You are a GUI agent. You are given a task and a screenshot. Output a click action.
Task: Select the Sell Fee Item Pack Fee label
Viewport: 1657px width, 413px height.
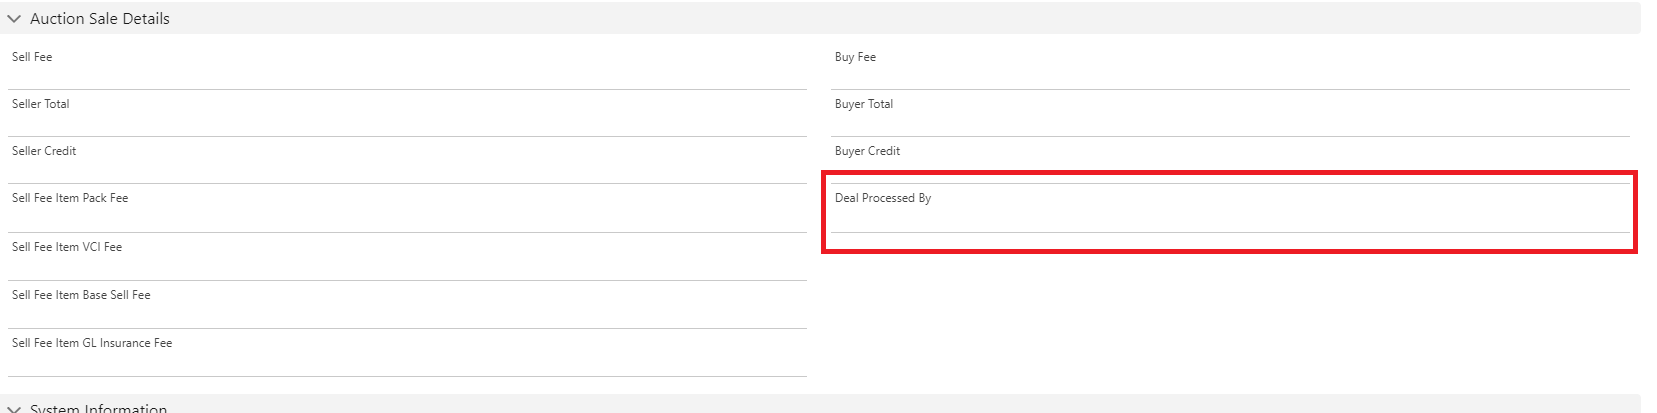click(x=70, y=198)
